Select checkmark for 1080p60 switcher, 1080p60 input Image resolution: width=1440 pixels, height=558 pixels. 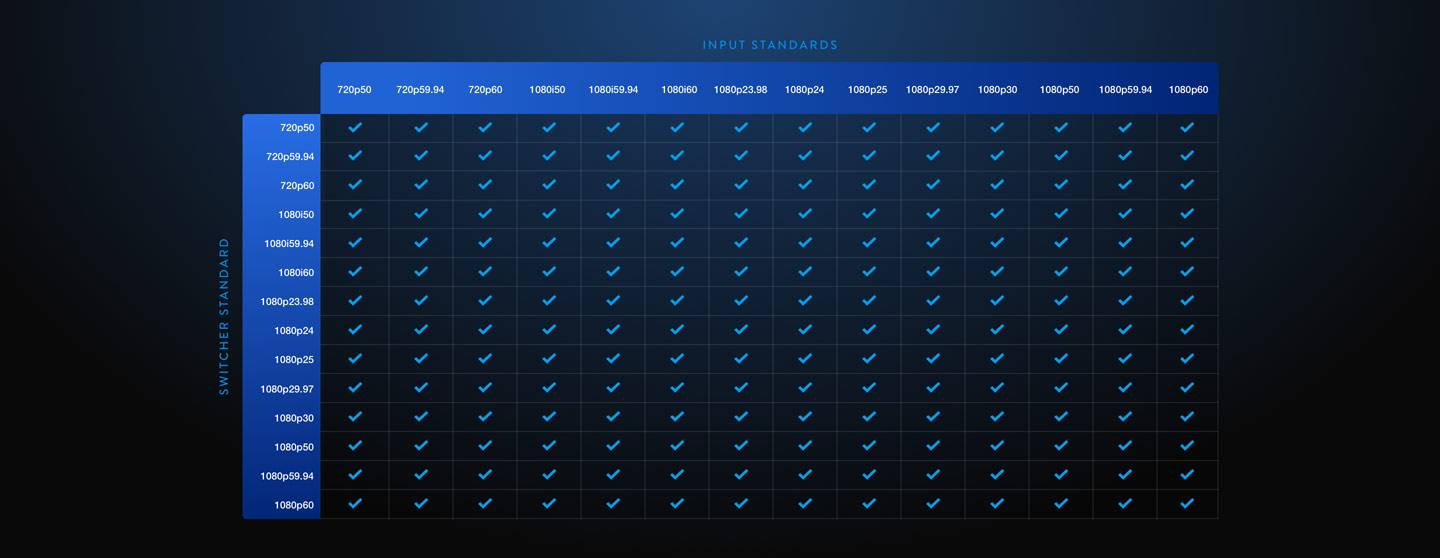pyautogui.click(x=1187, y=504)
